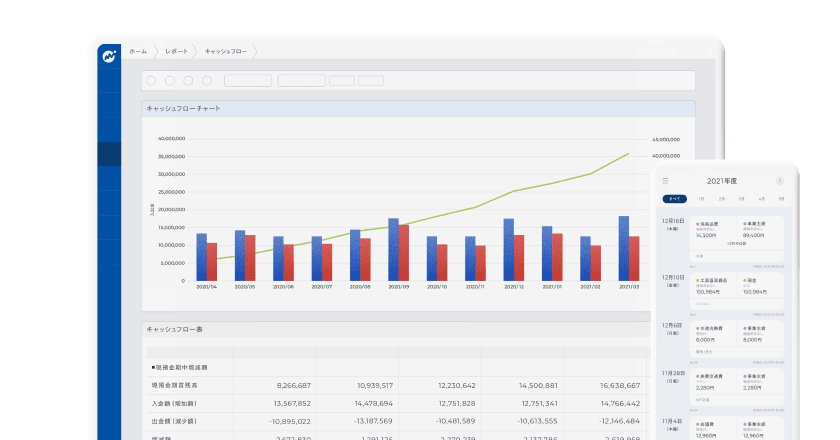The height and width of the screenshot is (440, 840).
Task: Tap the phone help question-mark icon
Action: (x=779, y=181)
